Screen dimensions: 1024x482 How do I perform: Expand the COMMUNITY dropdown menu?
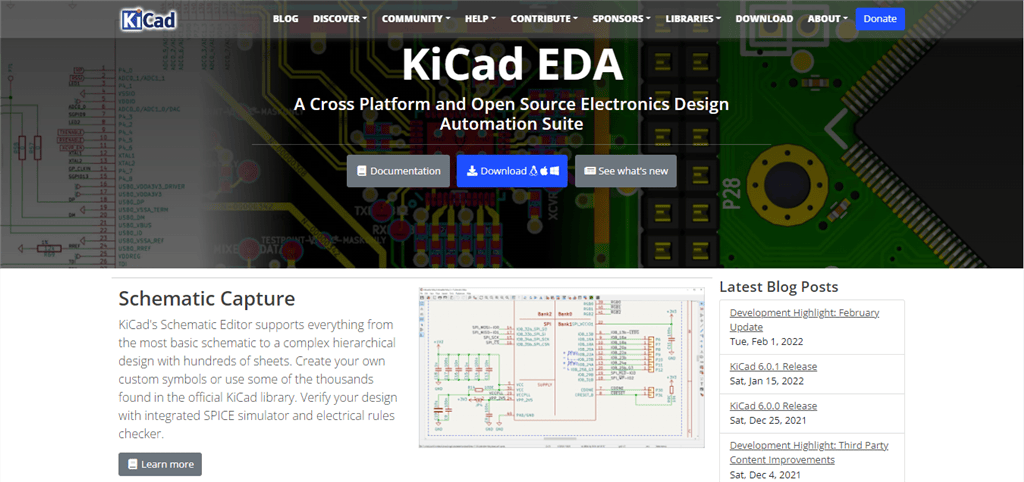pyautogui.click(x=416, y=19)
